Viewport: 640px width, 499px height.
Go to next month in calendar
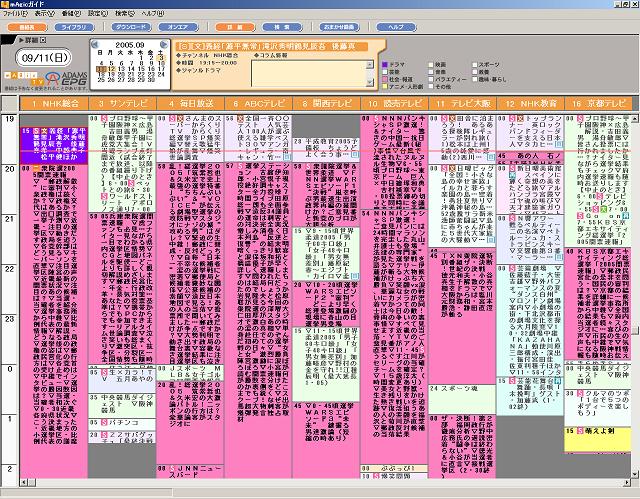pos(164,44)
